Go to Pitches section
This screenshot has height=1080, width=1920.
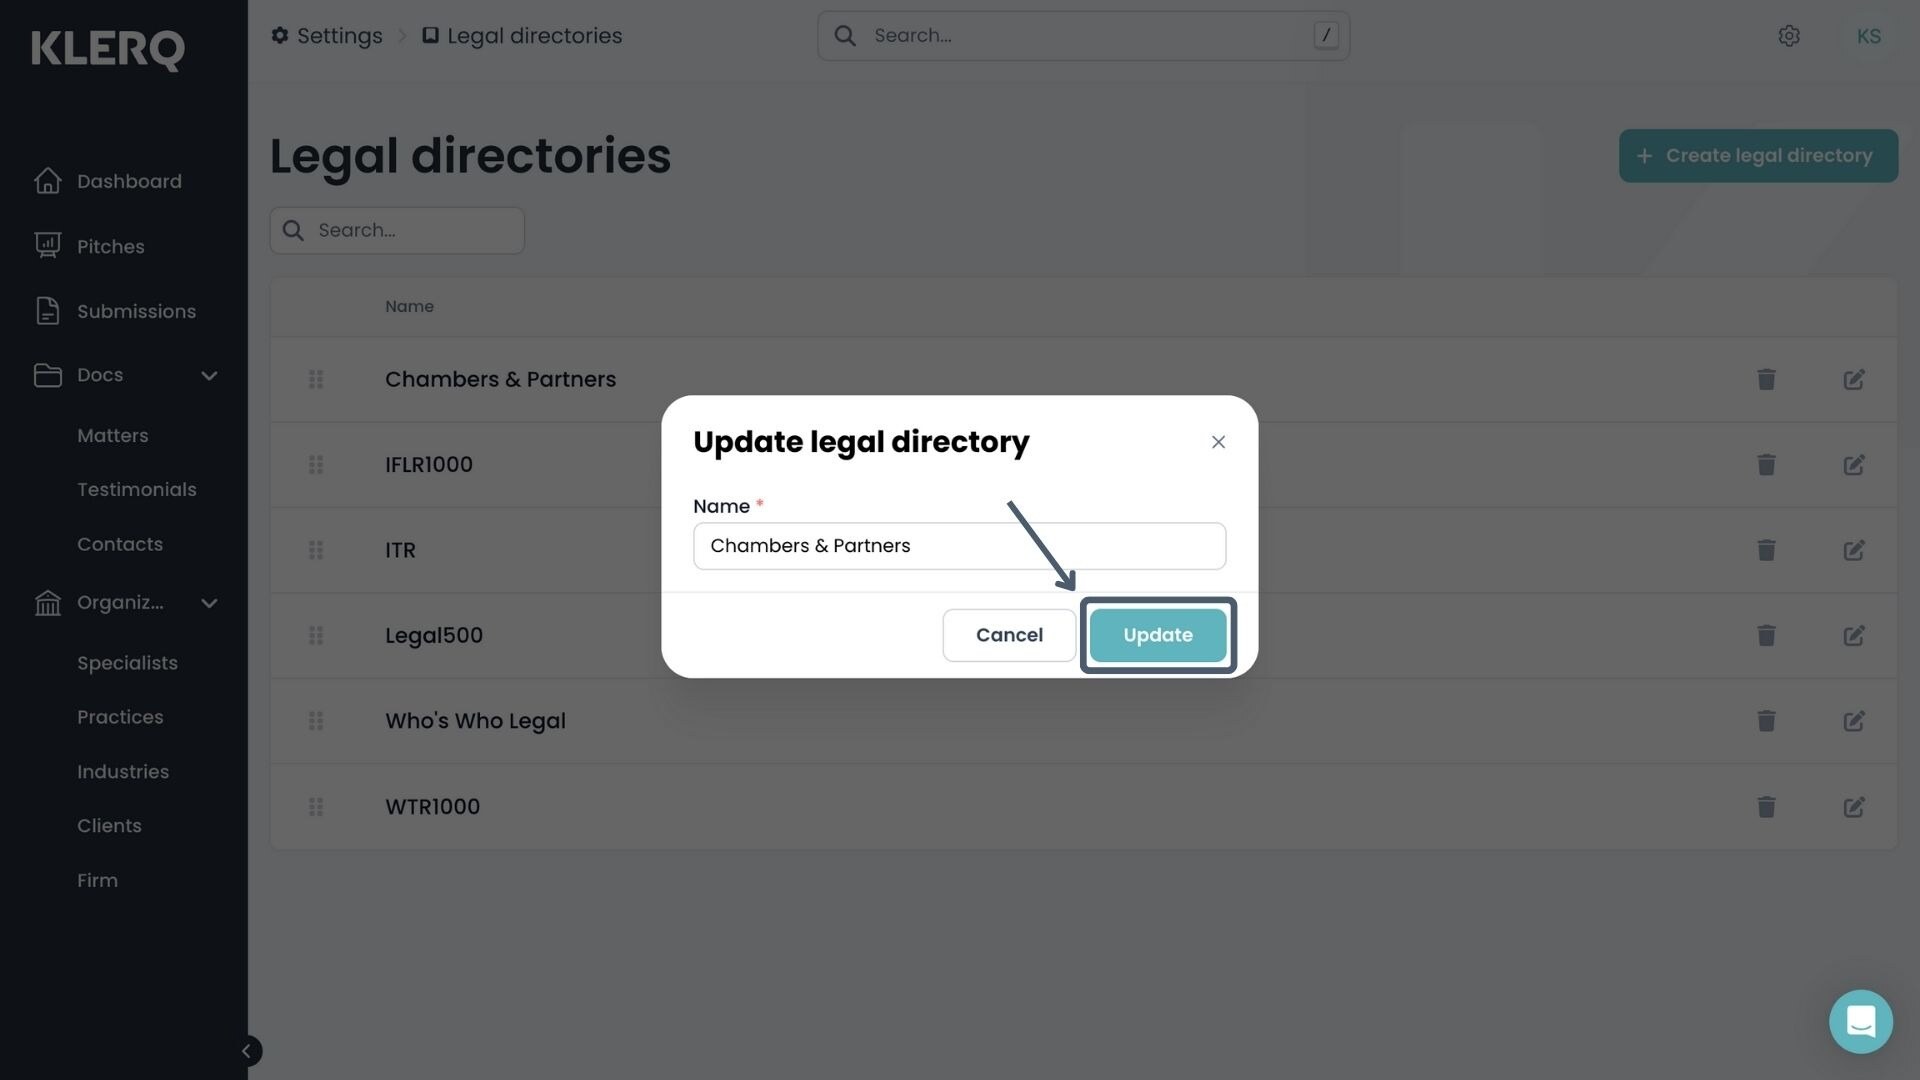[x=110, y=246]
